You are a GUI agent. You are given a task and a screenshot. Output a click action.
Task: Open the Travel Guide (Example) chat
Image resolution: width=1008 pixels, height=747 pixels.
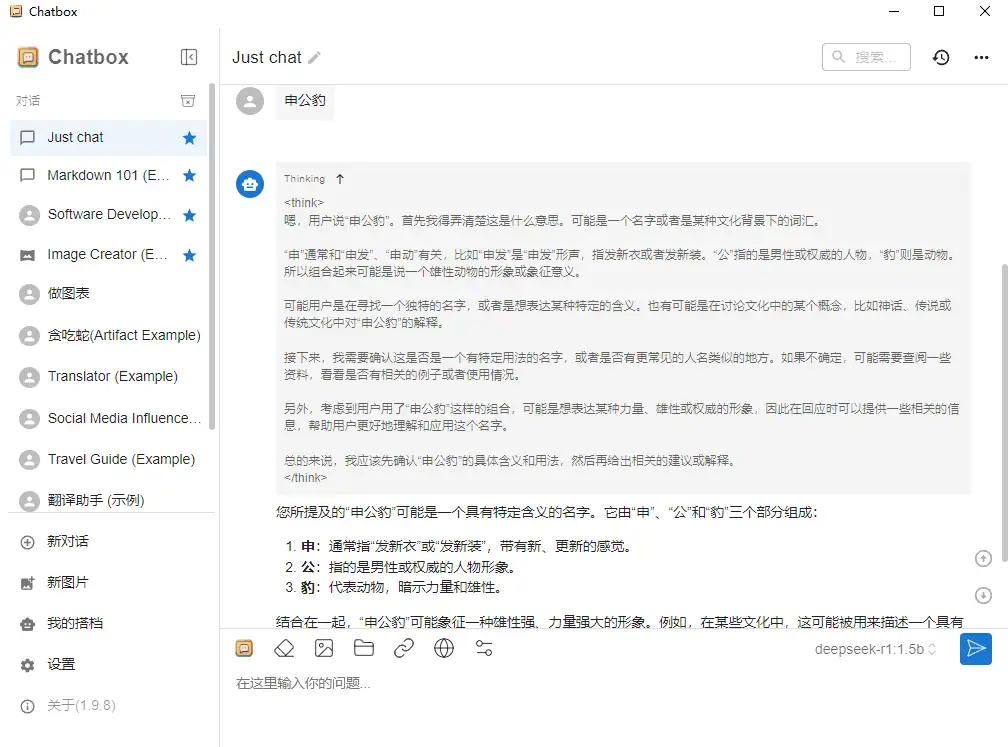[108, 460]
